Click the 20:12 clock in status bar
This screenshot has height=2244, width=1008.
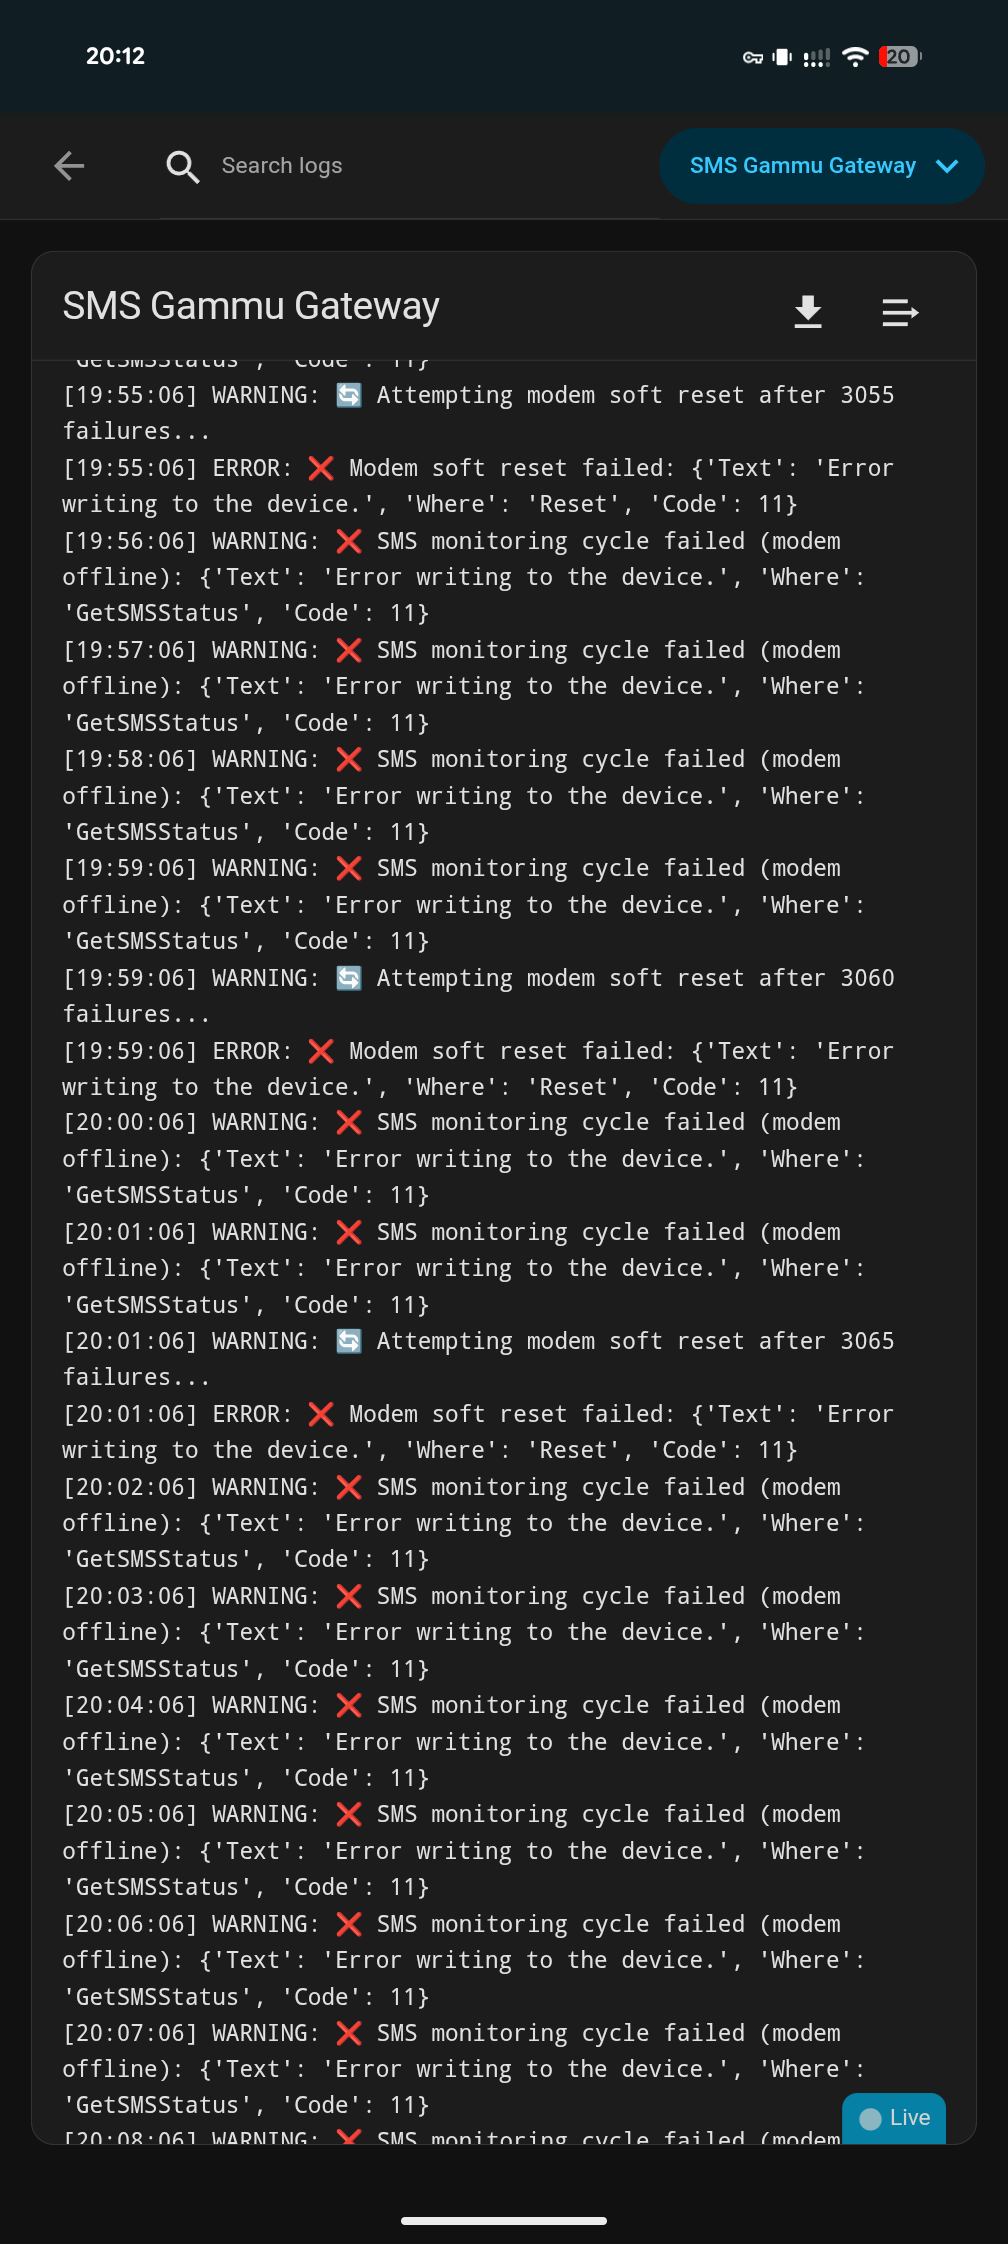pyautogui.click(x=116, y=56)
